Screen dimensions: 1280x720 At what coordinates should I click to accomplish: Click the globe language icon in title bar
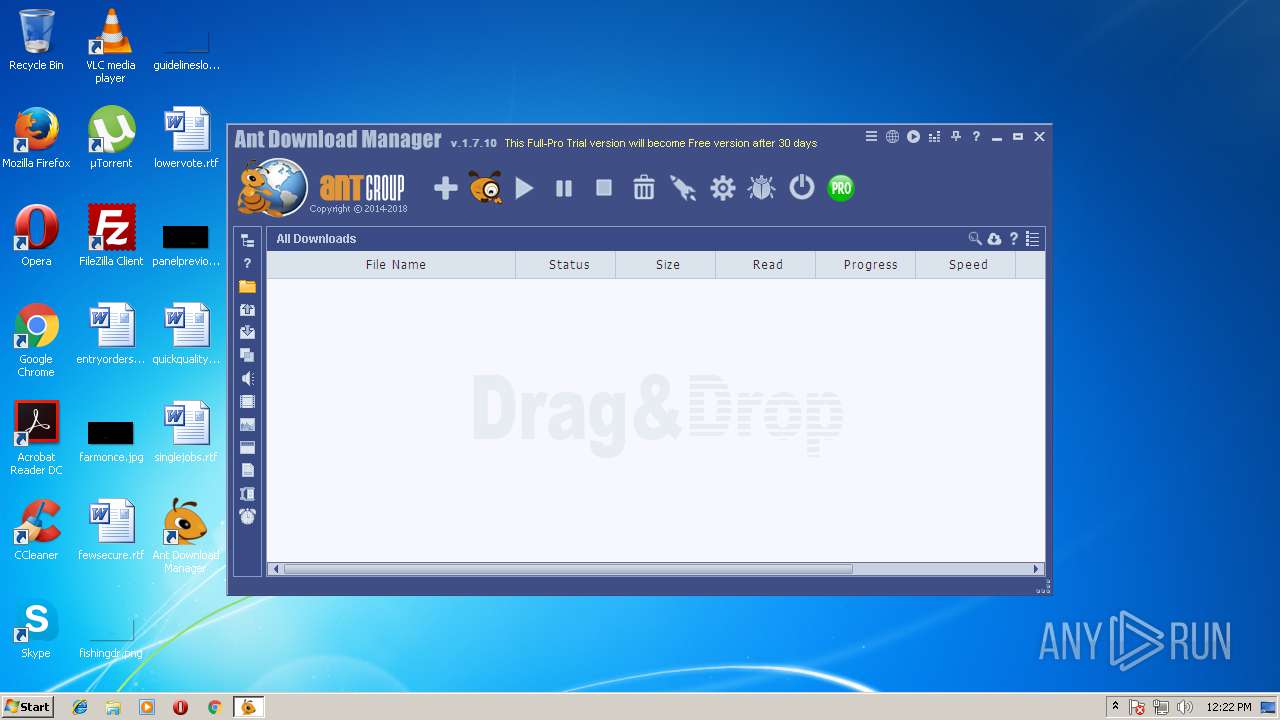pos(892,137)
